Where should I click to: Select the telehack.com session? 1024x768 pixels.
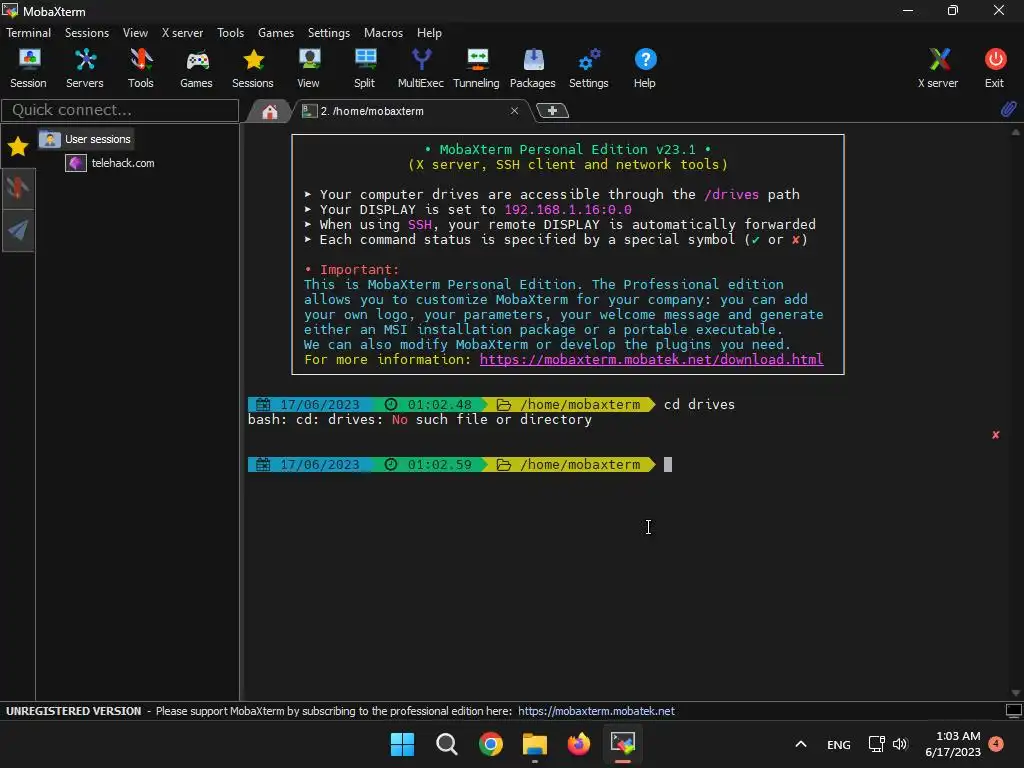tap(110, 163)
